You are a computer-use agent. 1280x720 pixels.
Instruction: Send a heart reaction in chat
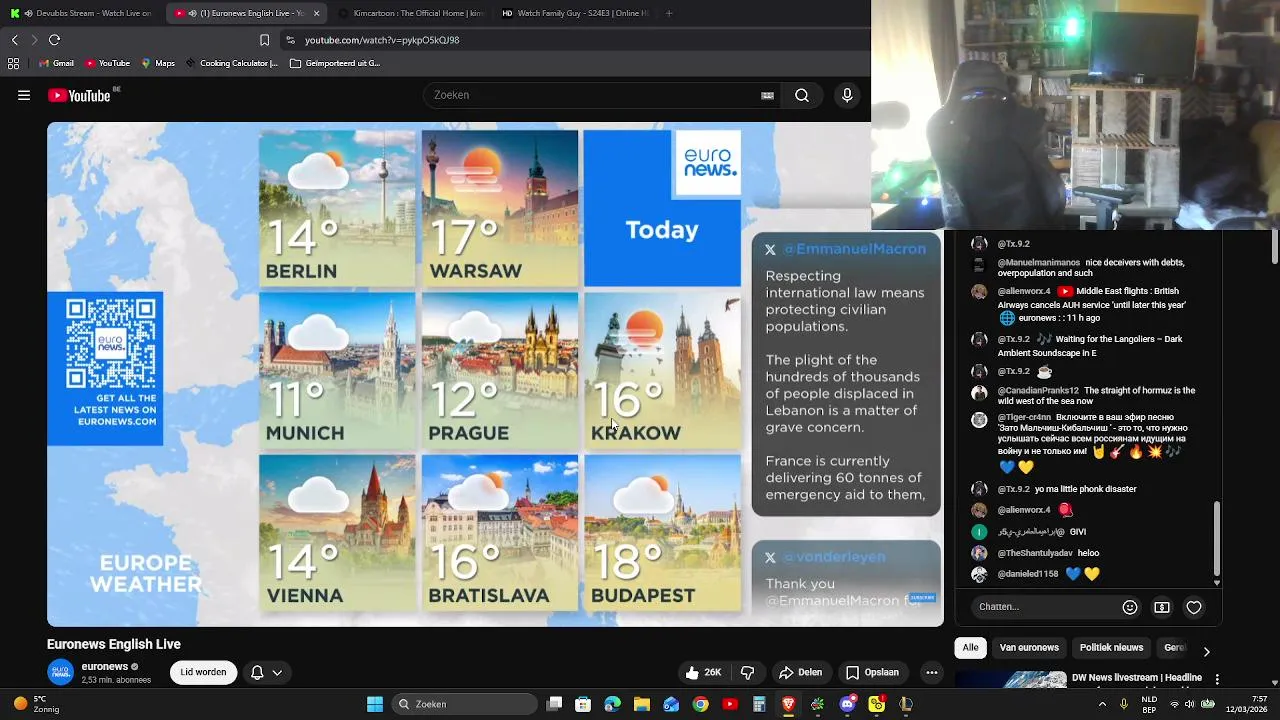click(x=1194, y=607)
